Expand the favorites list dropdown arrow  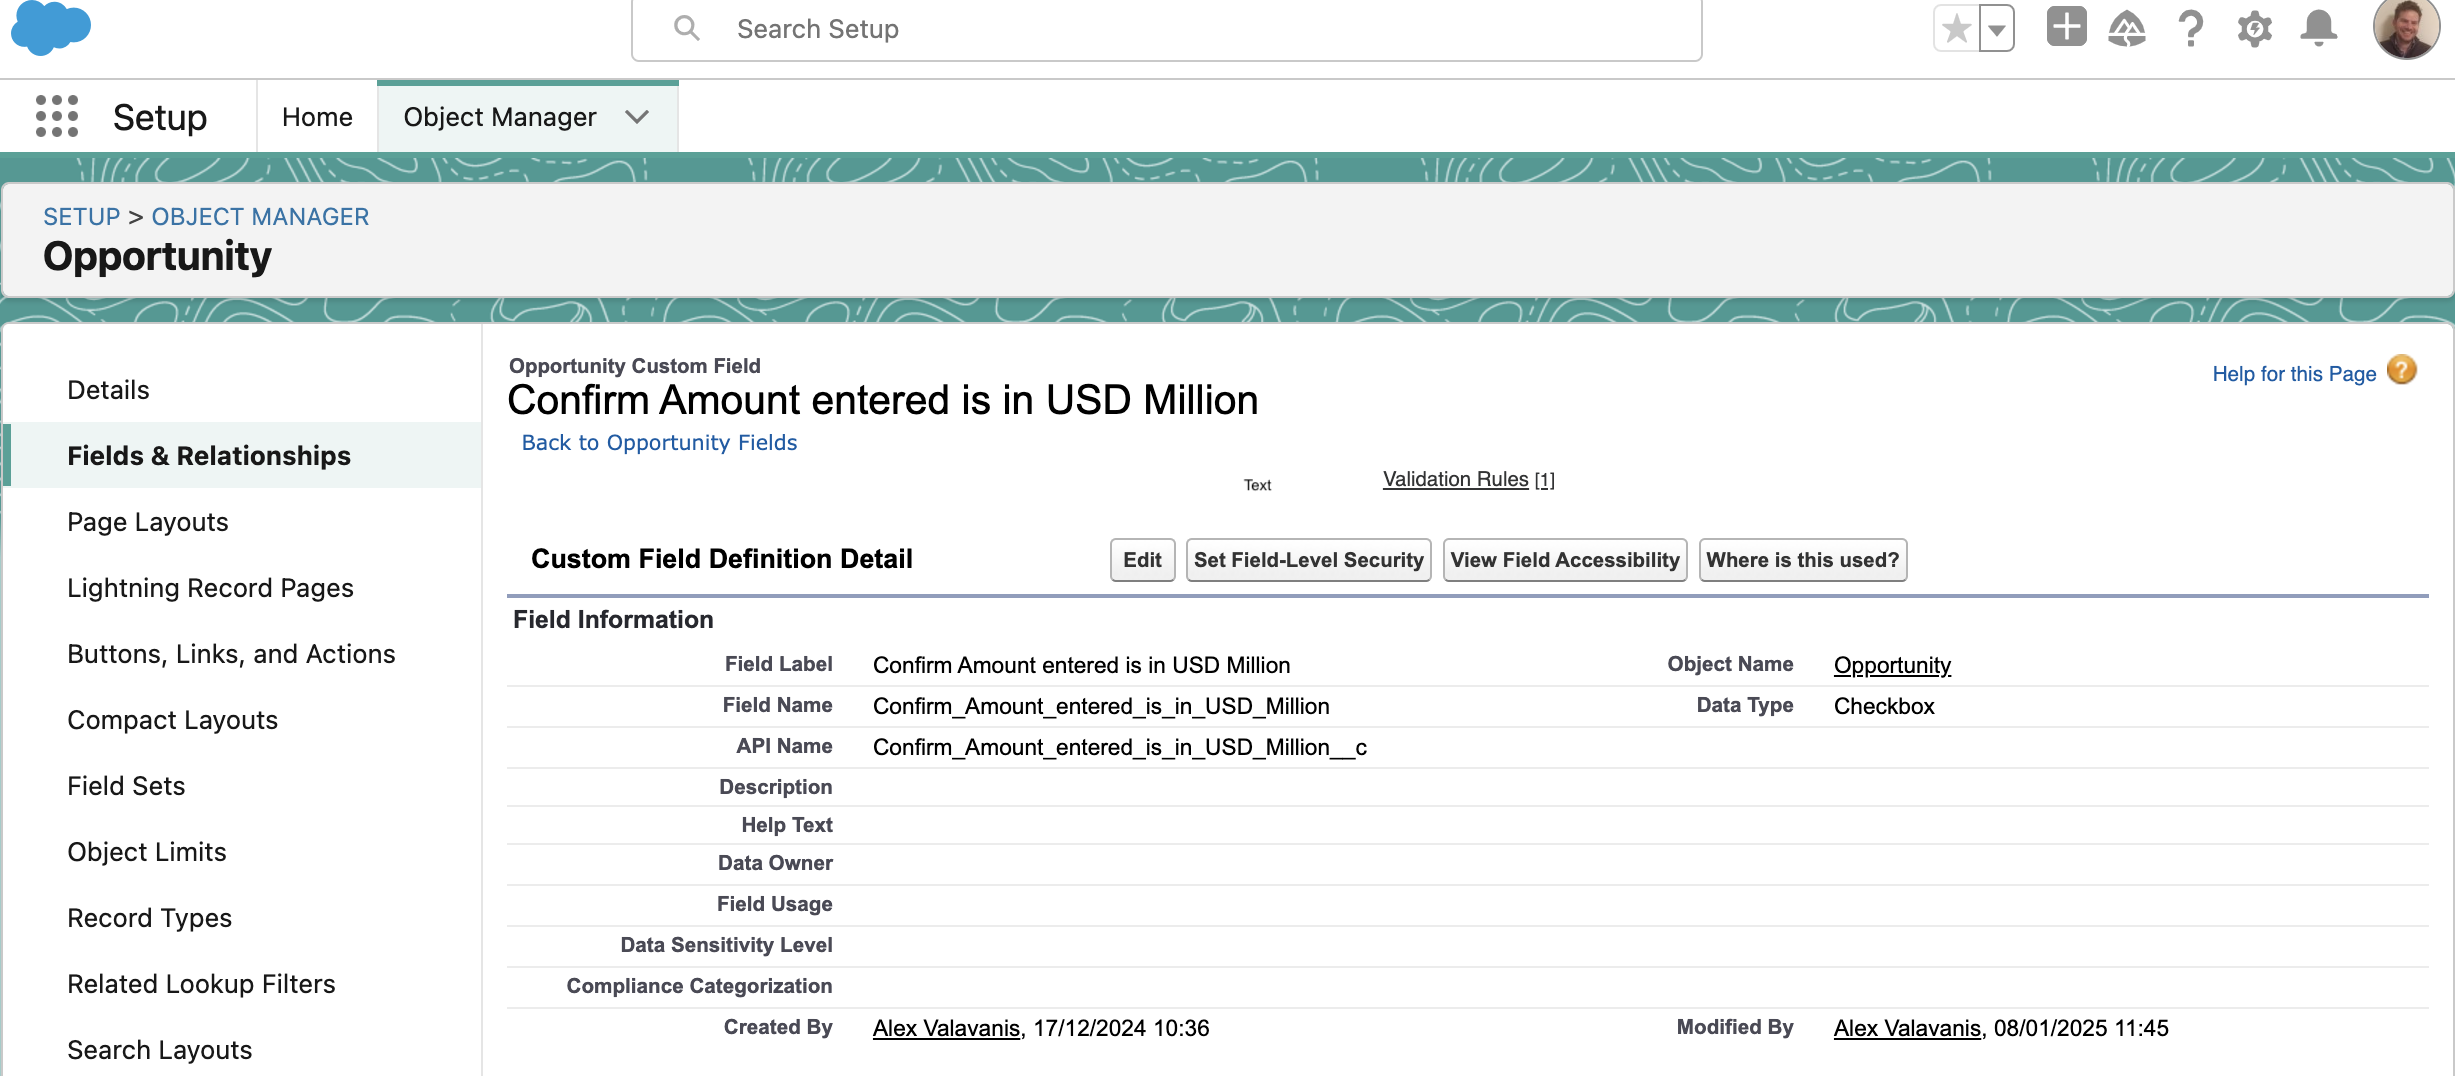[1997, 29]
